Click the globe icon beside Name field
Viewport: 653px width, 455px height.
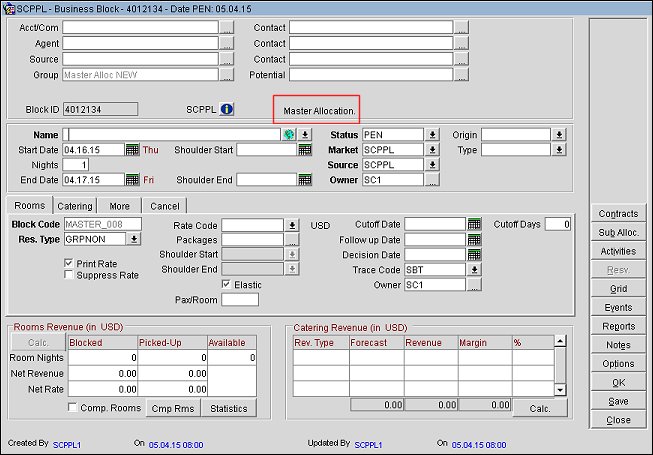click(x=289, y=135)
